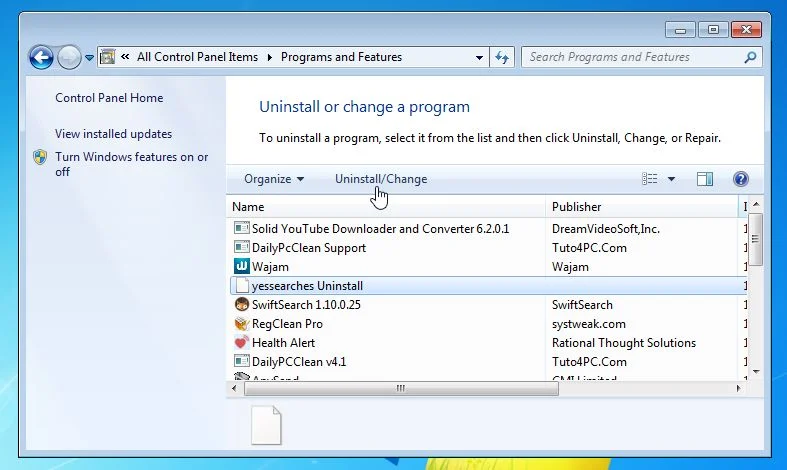Click publisher Rational Thought Solutions cell

pos(624,343)
